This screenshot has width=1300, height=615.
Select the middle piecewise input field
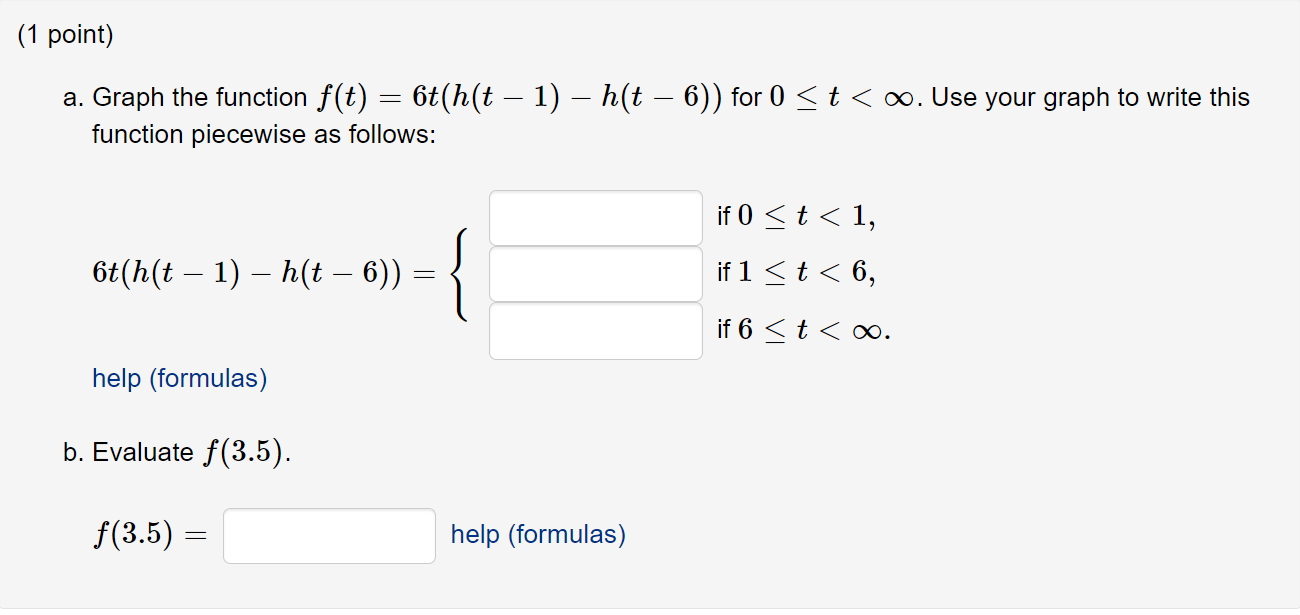[x=595, y=274]
